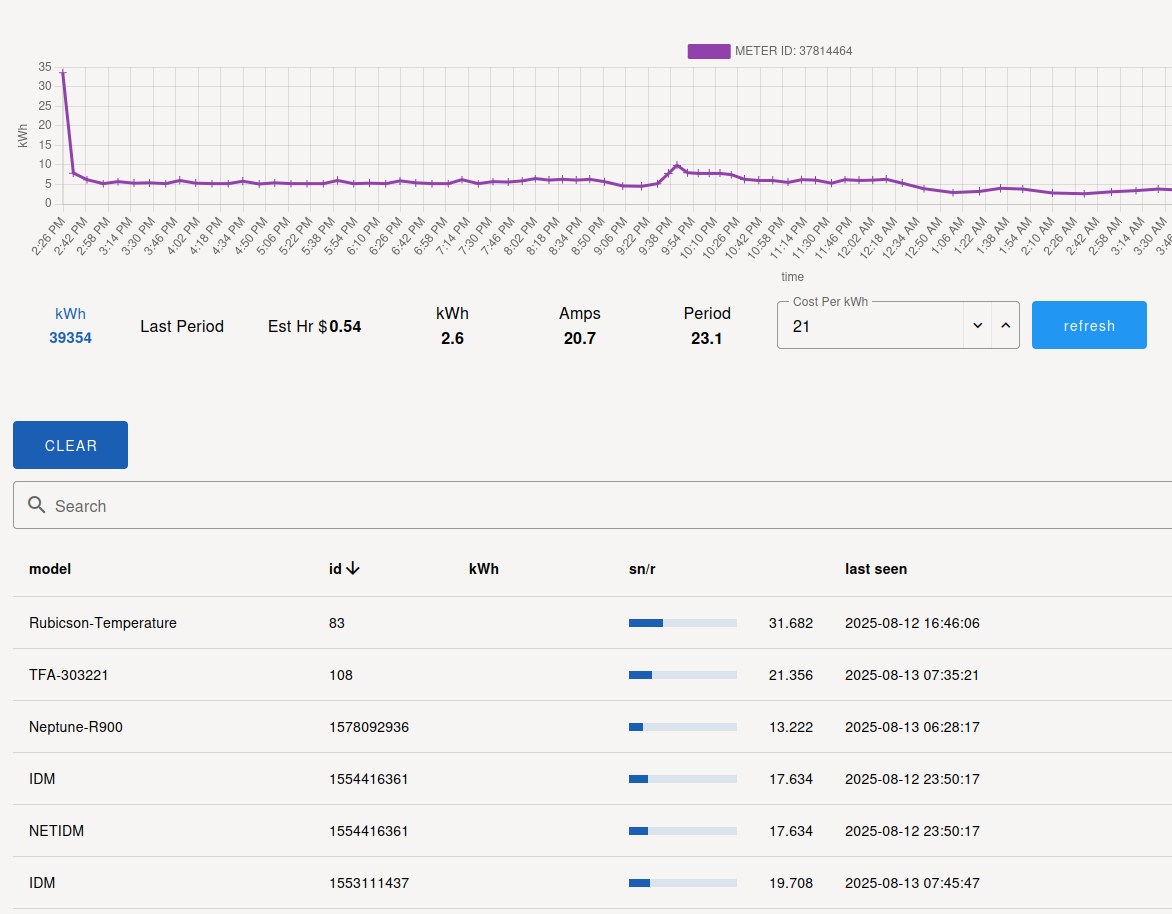The width and height of the screenshot is (1172, 914).
Task: Sort table by model column header
Action: click(x=50, y=569)
